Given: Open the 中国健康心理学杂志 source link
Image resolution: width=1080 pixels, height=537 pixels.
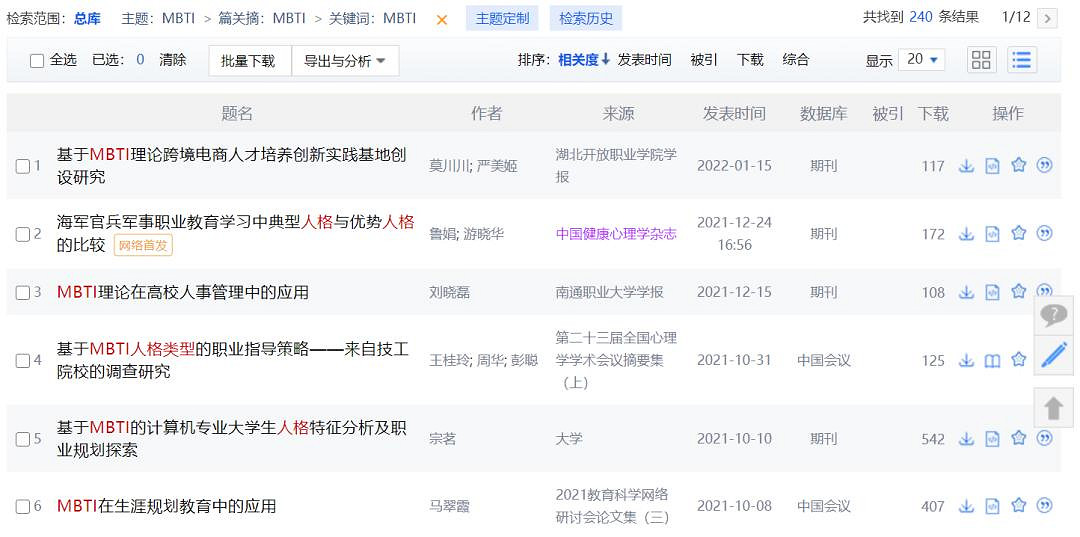Looking at the screenshot, I should click(616, 234).
